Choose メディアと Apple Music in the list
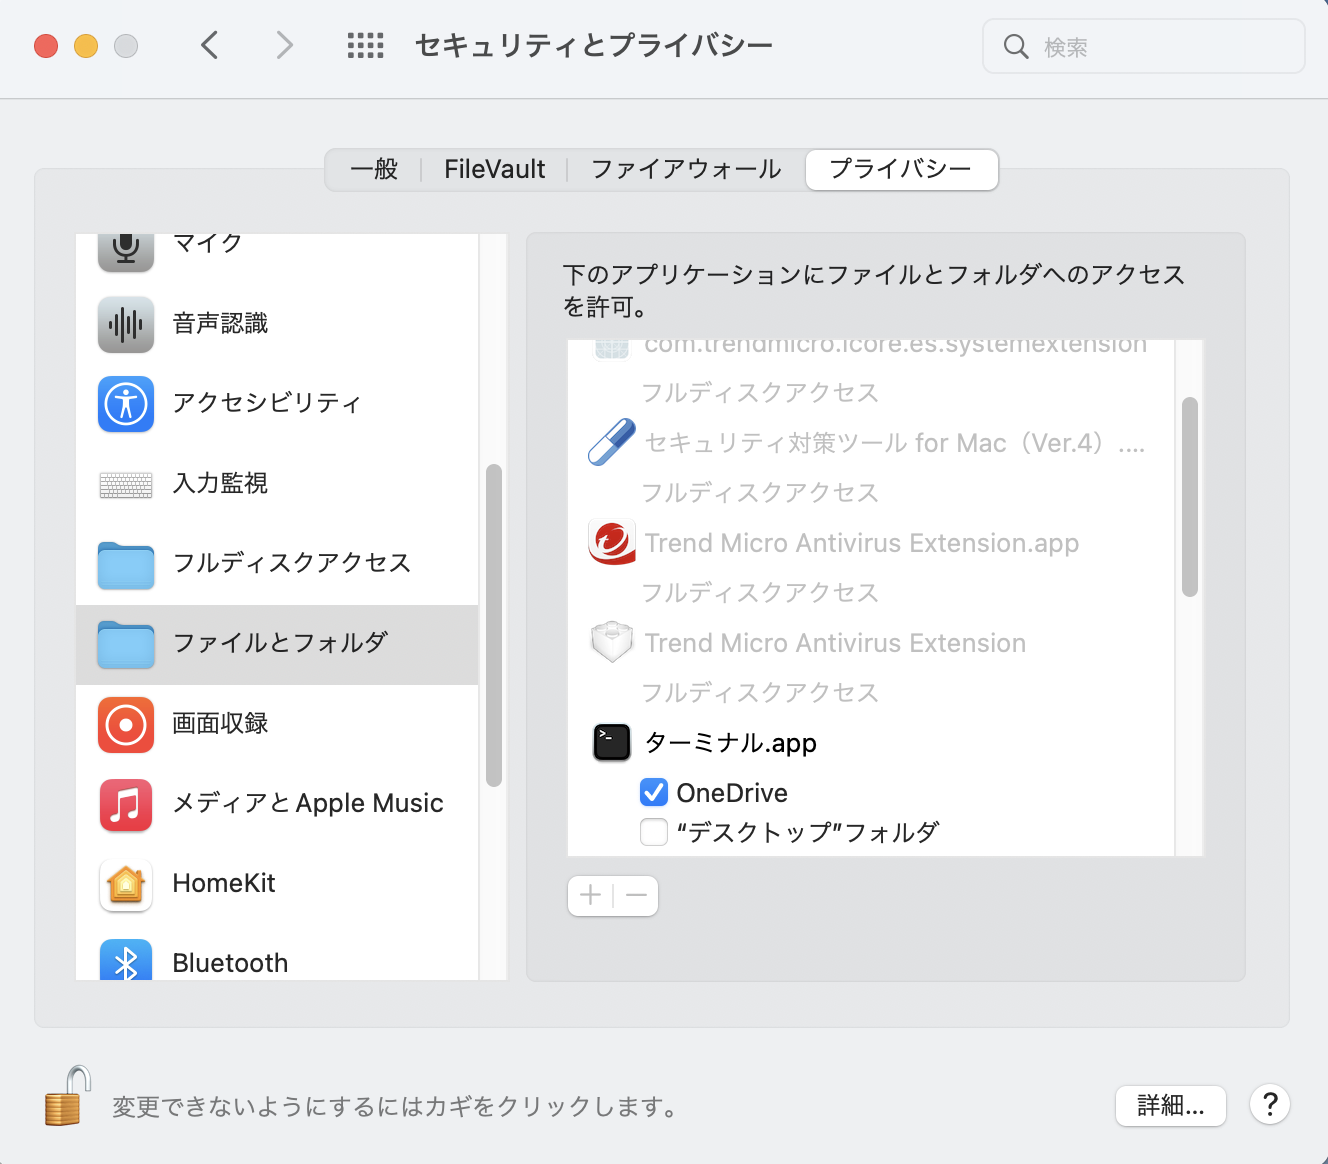The image size is (1328, 1164). tap(308, 804)
